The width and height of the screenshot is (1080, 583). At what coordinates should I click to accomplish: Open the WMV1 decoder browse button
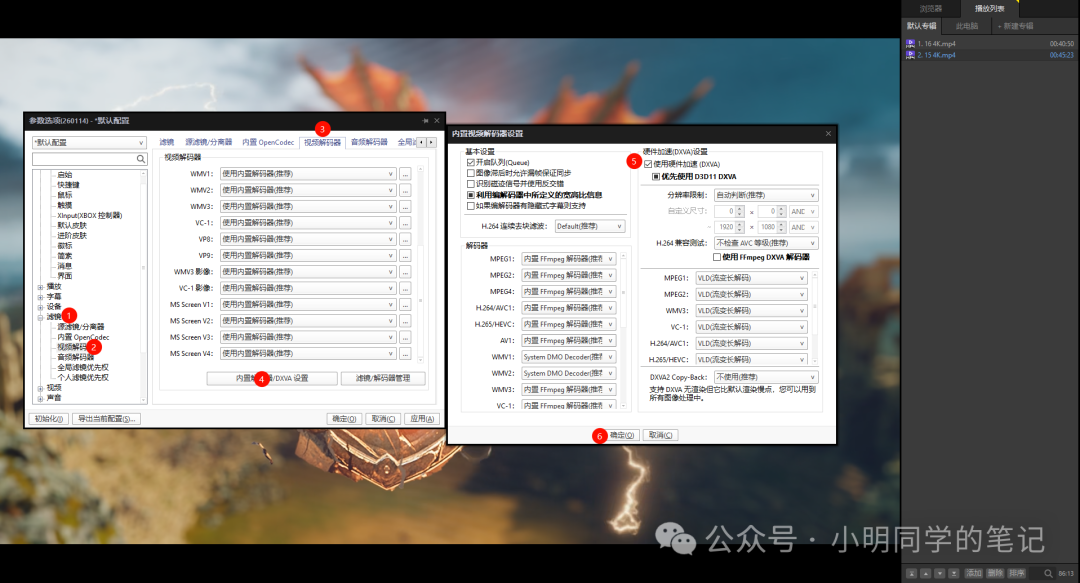click(405, 173)
